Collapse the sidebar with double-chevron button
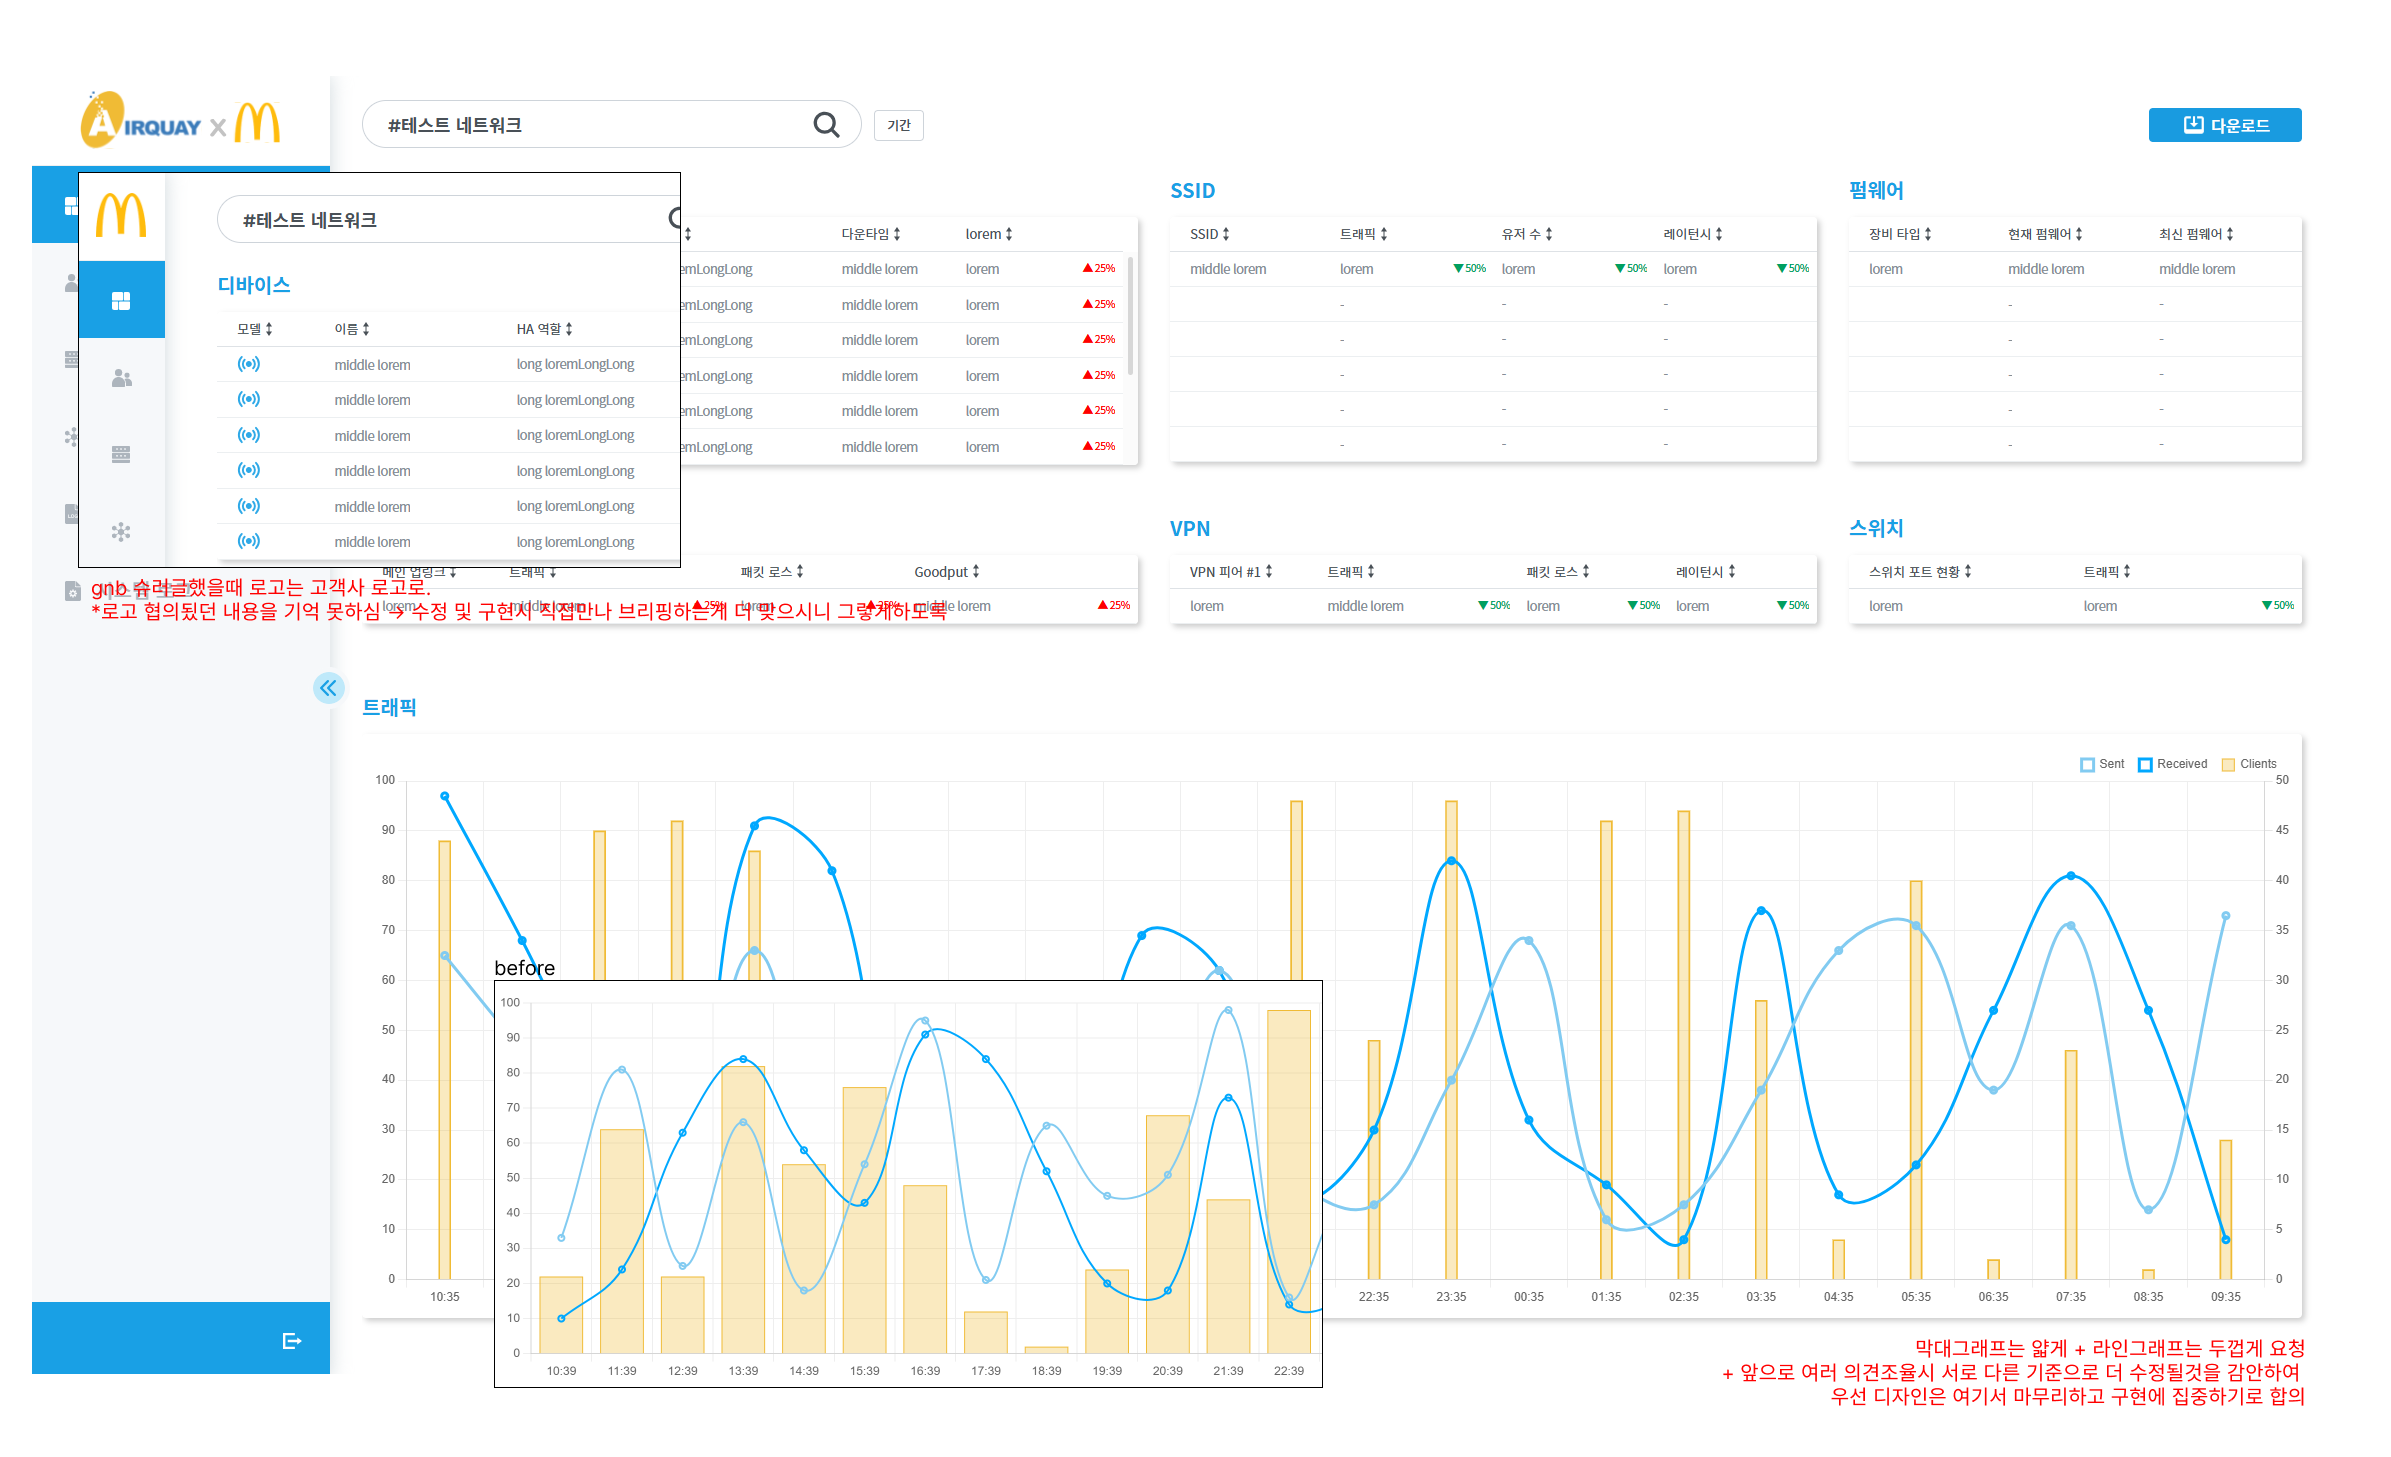This screenshot has height=1457, width=2391. [328, 688]
